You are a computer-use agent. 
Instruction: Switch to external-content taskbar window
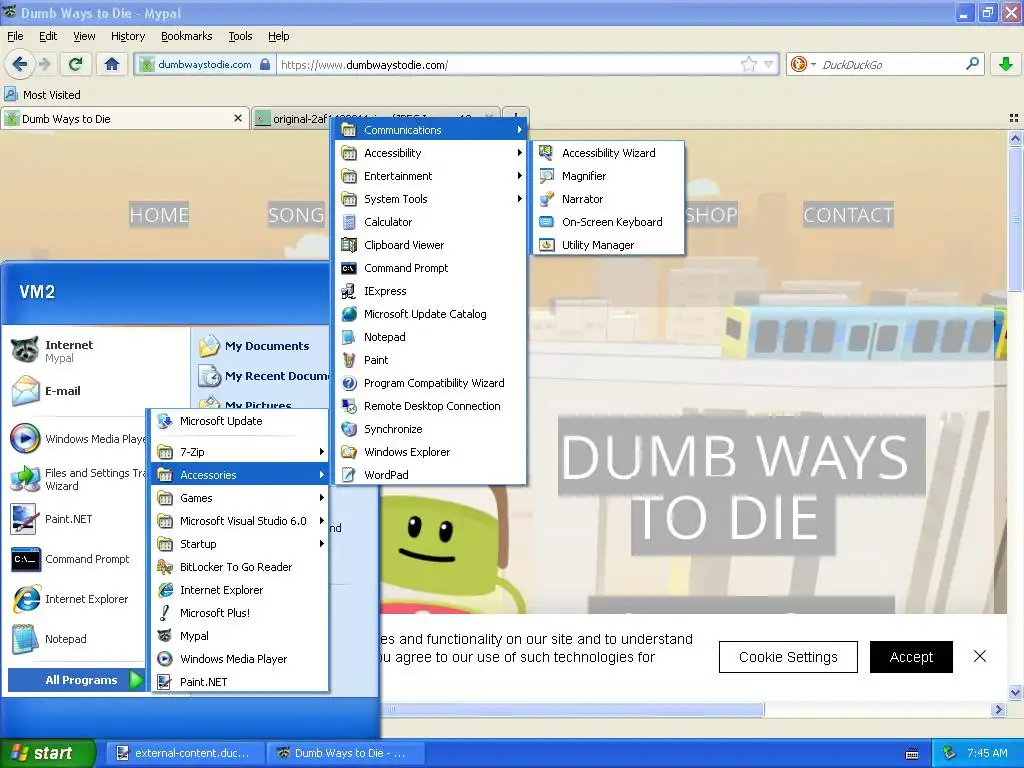185,753
